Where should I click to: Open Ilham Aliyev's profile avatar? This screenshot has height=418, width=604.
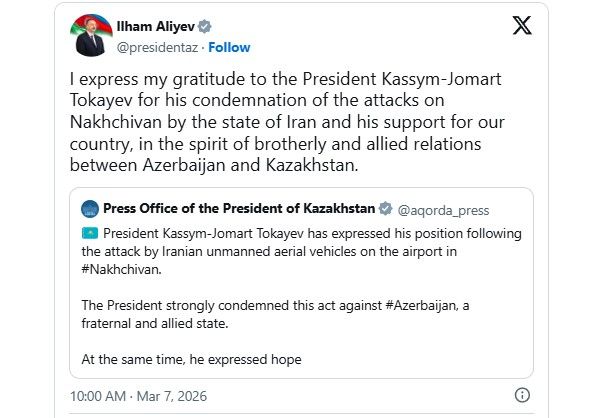[x=91, y=37]
